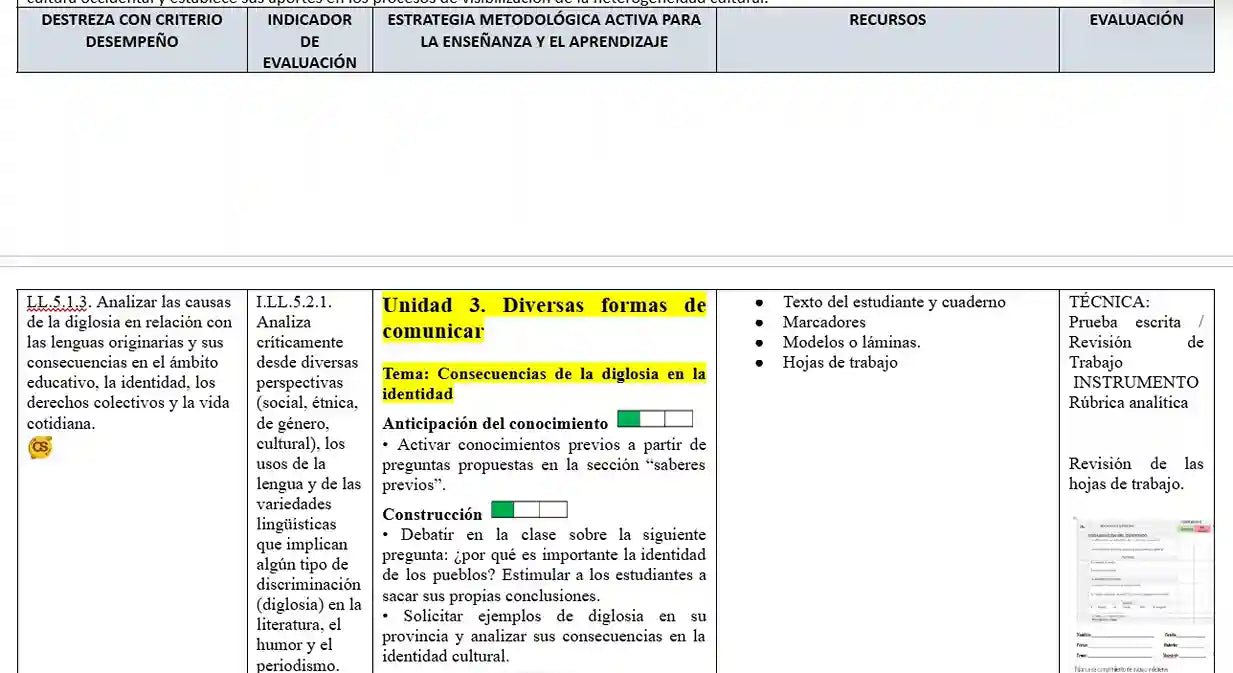Click the green segment beside 'Anticipación del conocimiento'
Viewport: 1233px width, 673px height.
tap(629, 419)
